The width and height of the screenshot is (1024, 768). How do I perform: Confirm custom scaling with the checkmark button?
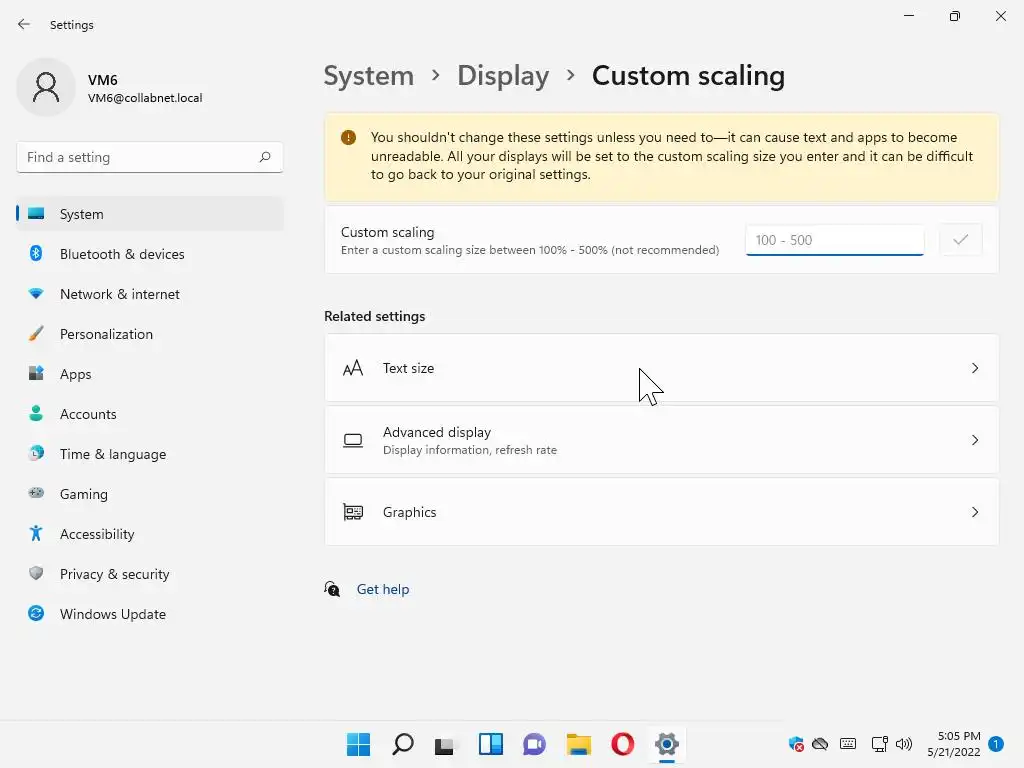click(960, 240)
